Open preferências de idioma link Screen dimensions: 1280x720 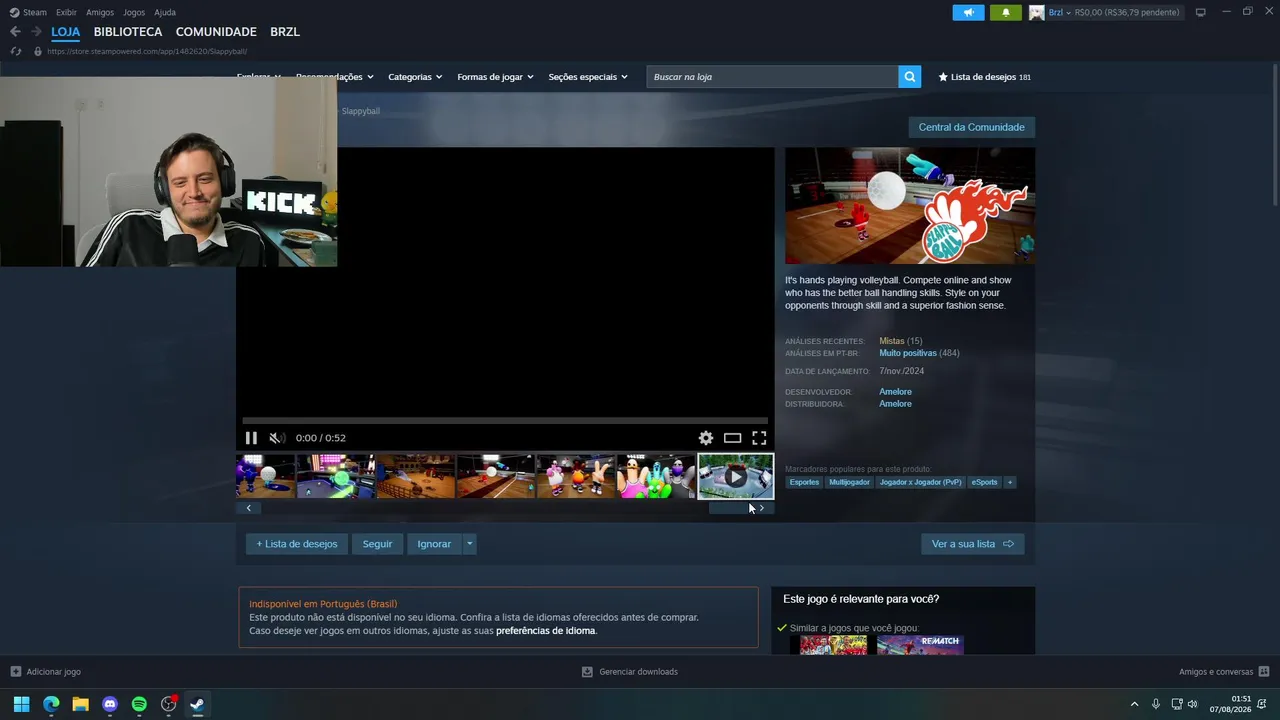pyautogui.click(x=545, y=631)
